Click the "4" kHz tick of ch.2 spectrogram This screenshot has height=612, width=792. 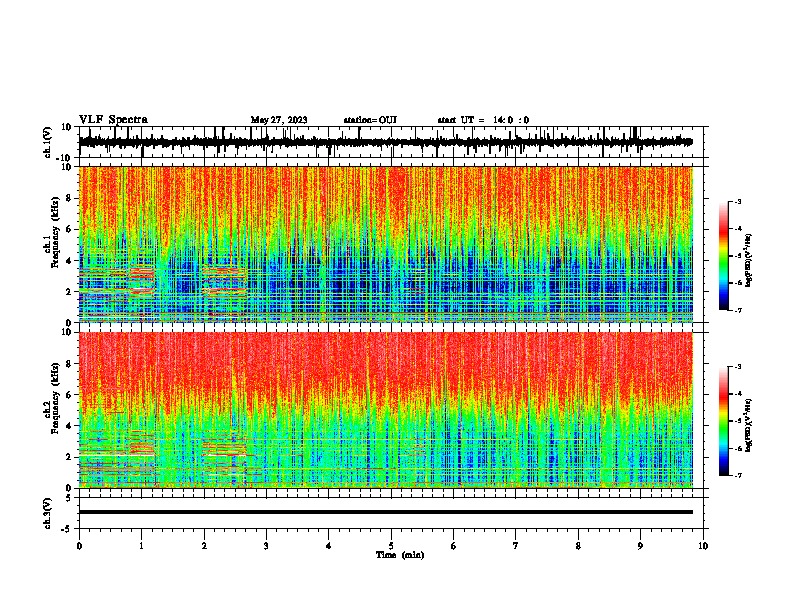pos(70,426)
